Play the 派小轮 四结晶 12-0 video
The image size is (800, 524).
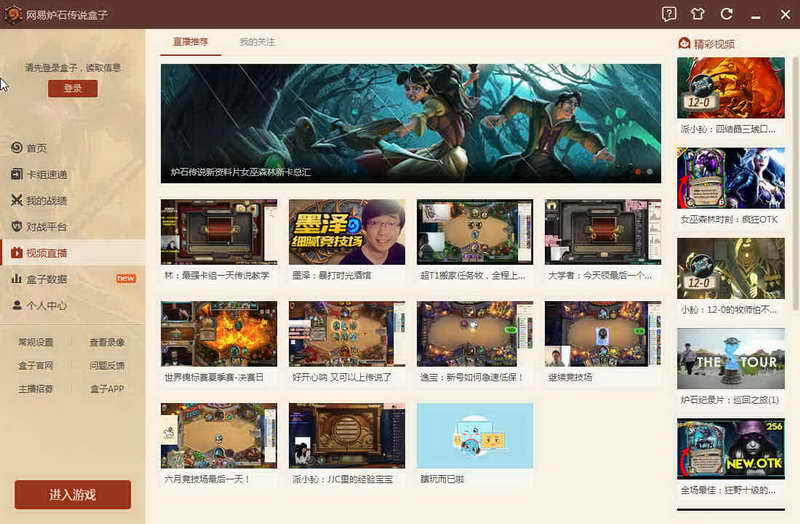[x=731, y=88]
